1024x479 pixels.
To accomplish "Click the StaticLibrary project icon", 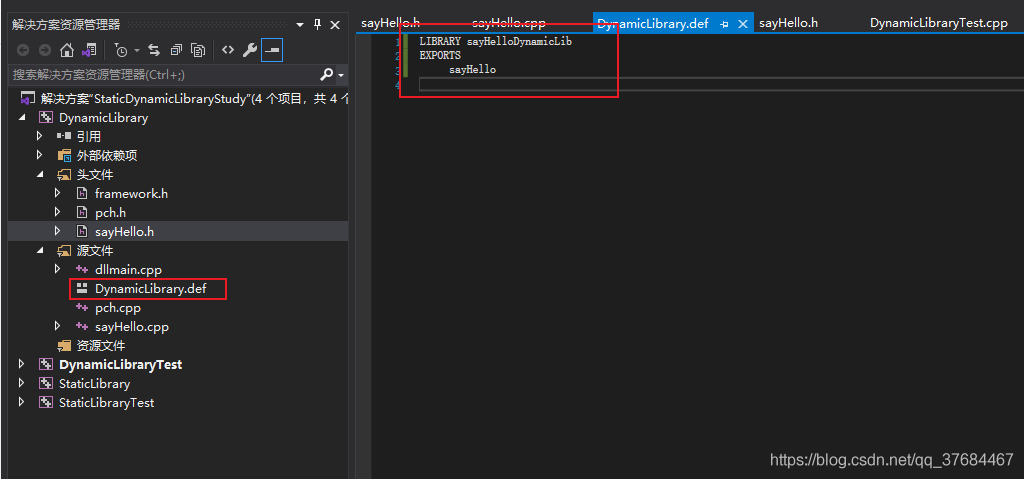I will 46,384.
